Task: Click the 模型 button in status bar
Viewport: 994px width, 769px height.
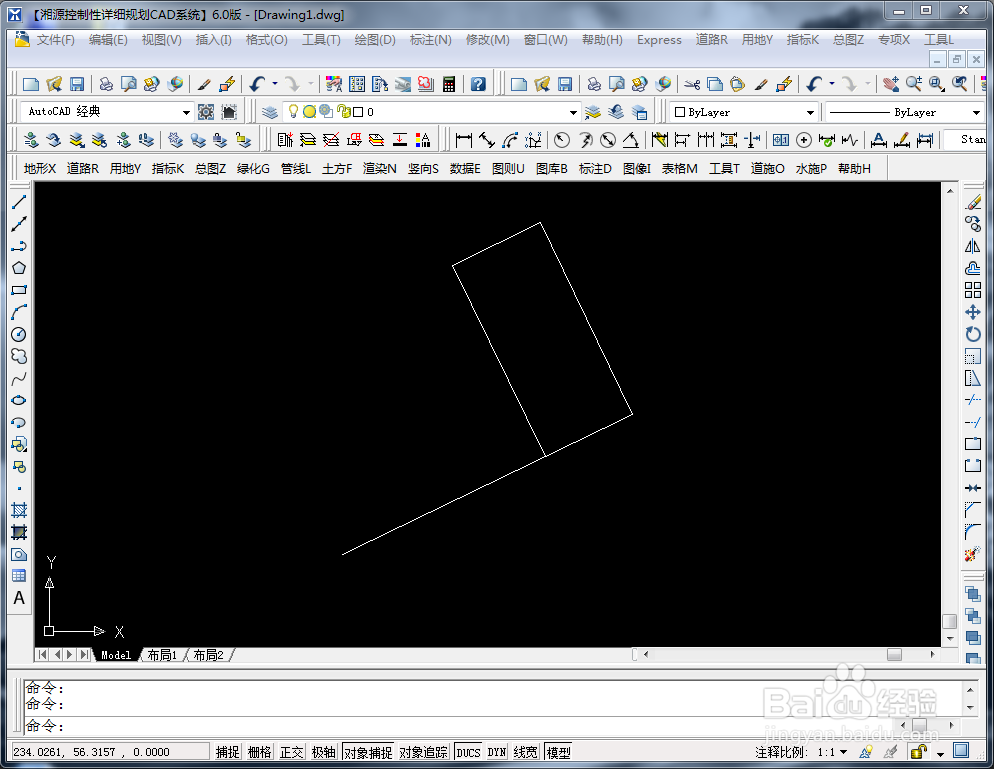Action: [558, 752]
